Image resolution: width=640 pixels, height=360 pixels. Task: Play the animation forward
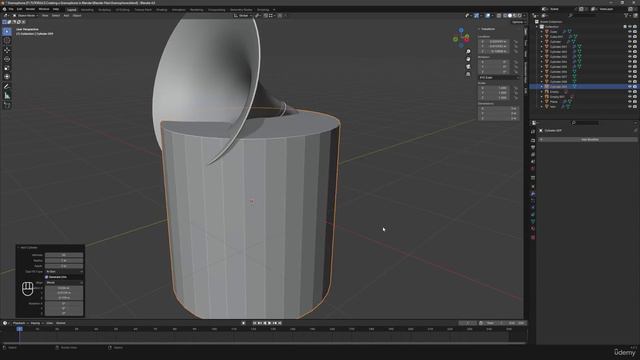point(269,323)
